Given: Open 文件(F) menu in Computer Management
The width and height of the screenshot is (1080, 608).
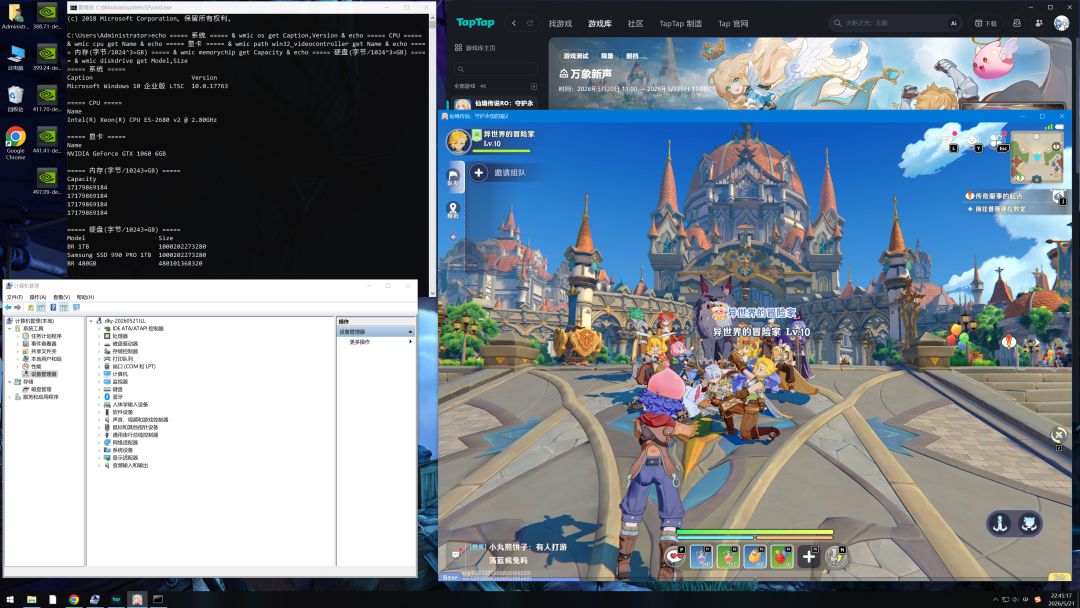Looking at the screenshot, I should 14,297.
